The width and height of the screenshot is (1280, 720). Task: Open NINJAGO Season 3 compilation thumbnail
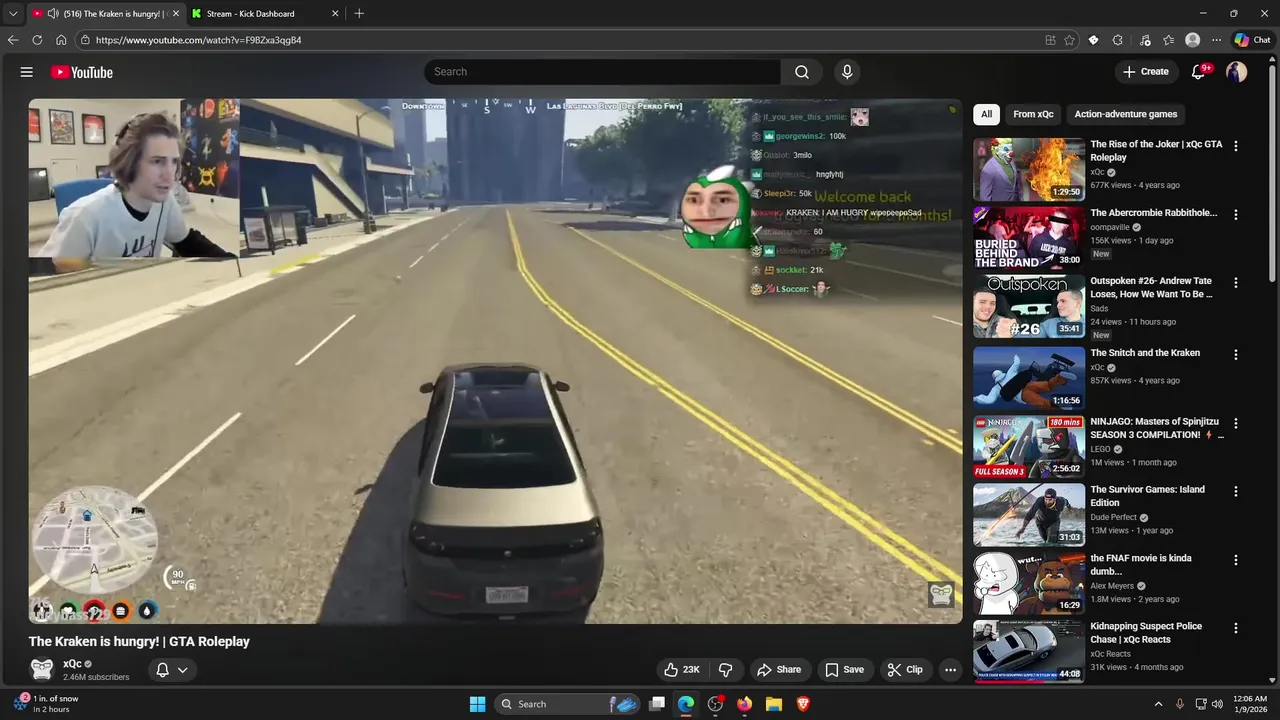coord(1029,445)
